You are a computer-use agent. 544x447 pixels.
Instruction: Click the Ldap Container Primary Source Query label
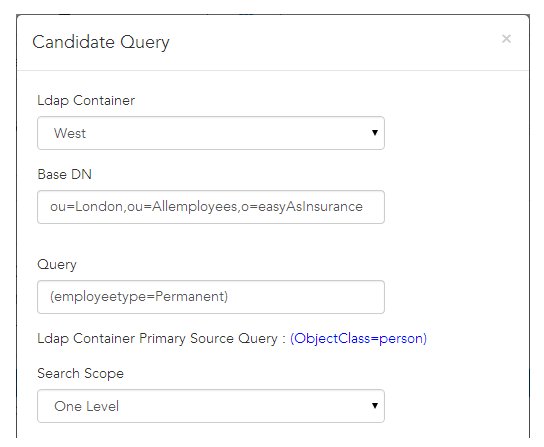pos(161,338)
